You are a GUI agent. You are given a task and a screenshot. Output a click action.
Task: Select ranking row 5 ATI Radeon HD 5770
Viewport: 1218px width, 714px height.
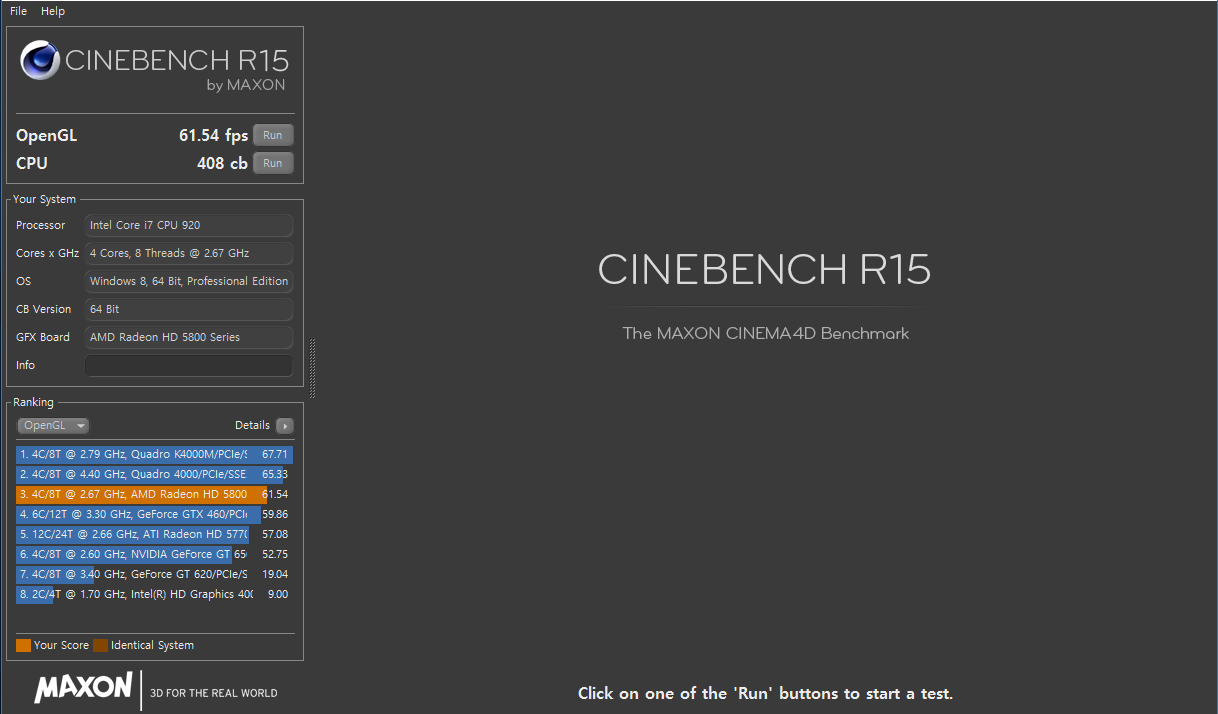[x=155, y=534]
